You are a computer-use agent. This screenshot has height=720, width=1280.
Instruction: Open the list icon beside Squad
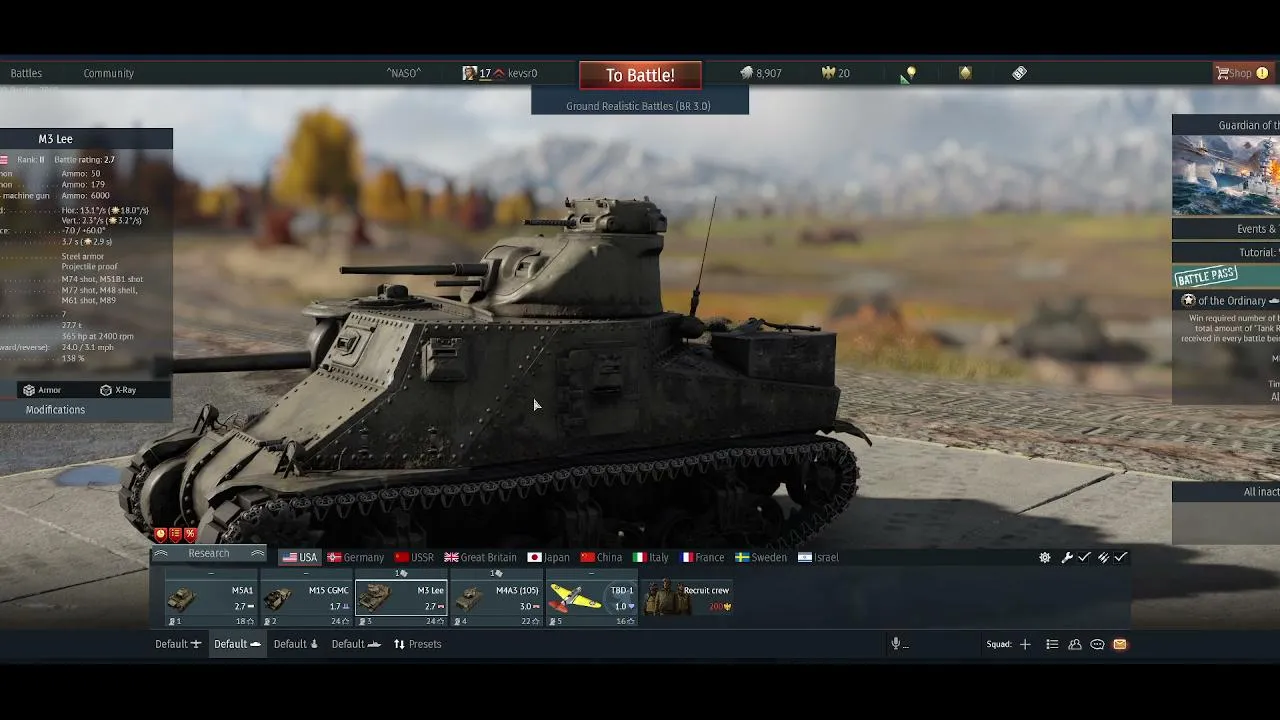(1052, 644)
